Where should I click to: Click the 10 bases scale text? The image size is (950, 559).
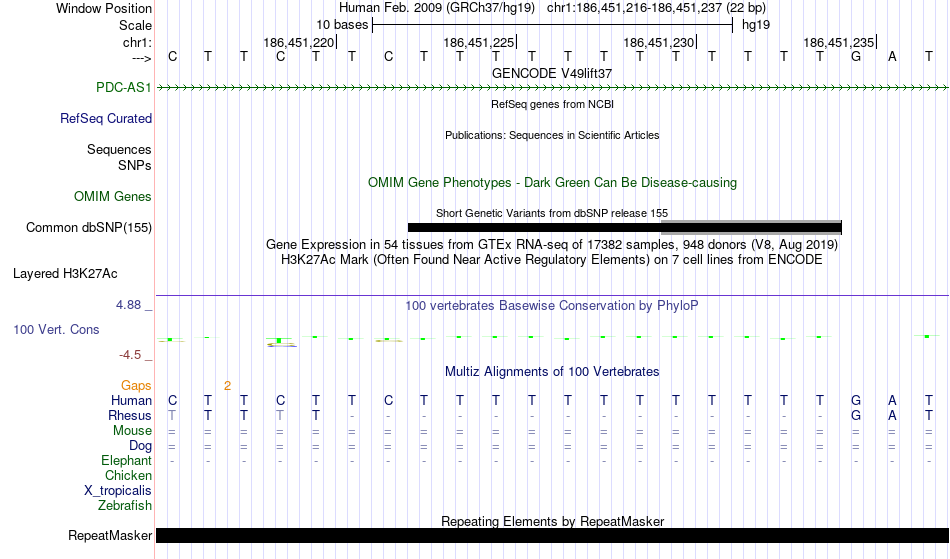(x=342, y=25)
